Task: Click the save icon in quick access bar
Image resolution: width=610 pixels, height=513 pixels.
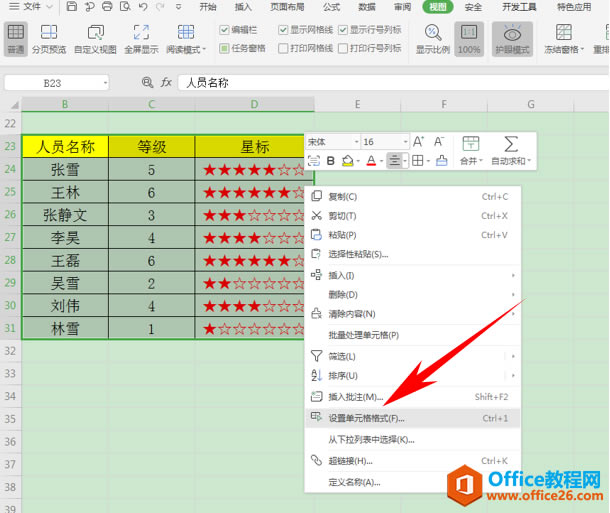Action: tap(72, 6)
